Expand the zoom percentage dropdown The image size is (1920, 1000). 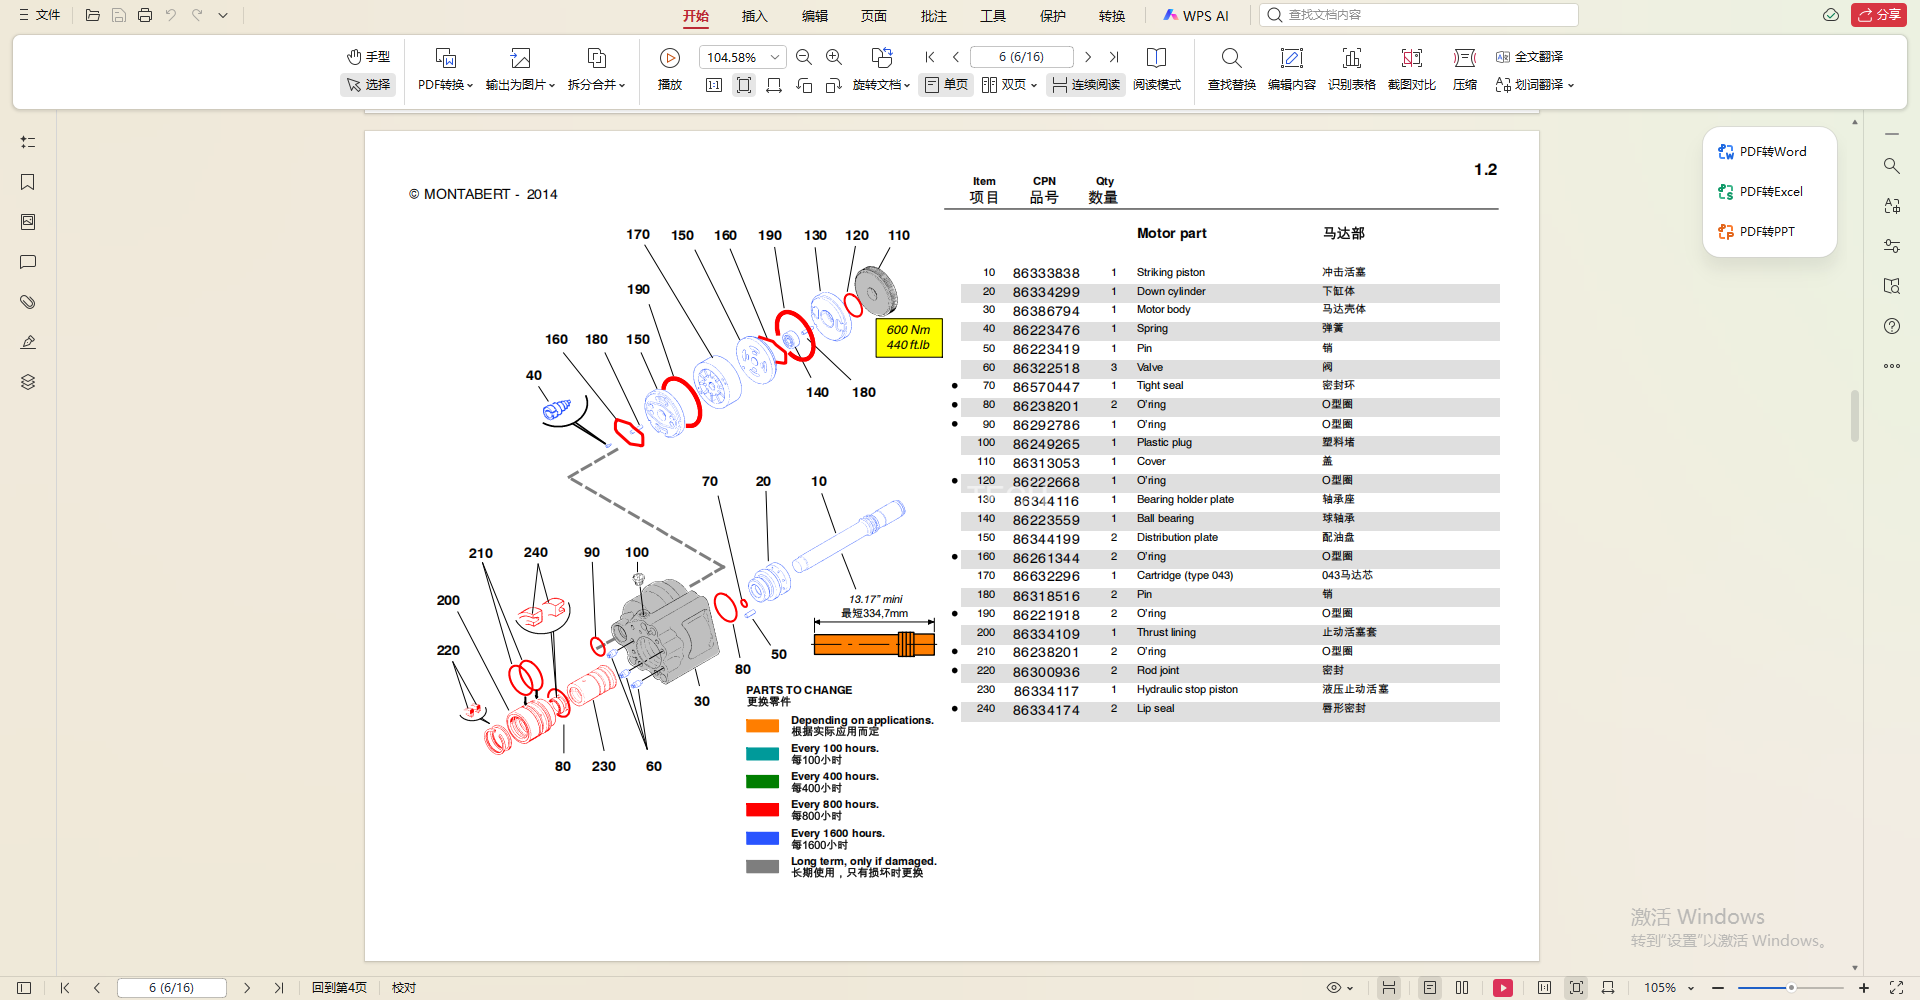[775, 57]
